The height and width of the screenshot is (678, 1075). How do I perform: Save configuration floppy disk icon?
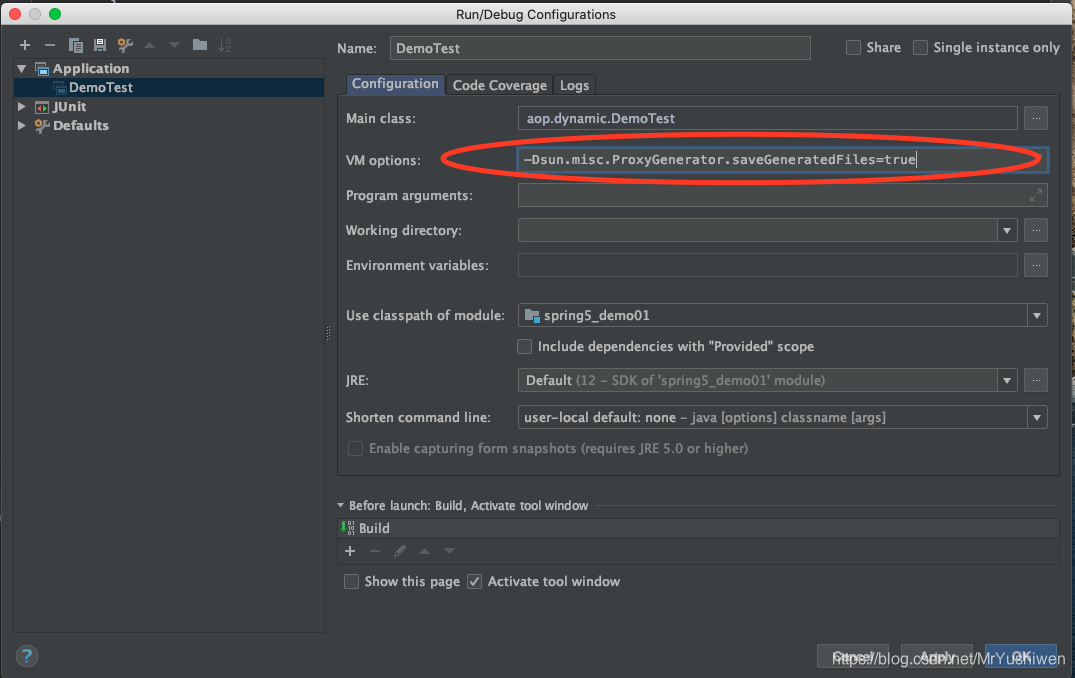[100, 45]
